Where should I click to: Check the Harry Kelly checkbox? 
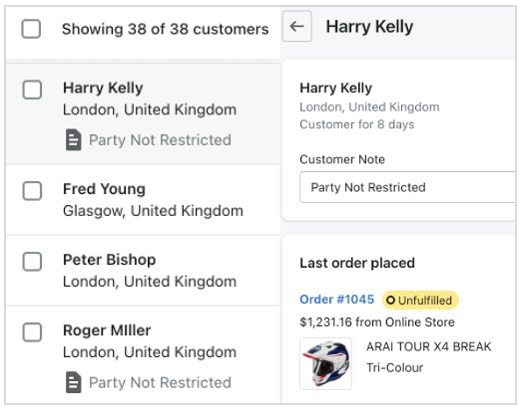[x=32, y=90]
